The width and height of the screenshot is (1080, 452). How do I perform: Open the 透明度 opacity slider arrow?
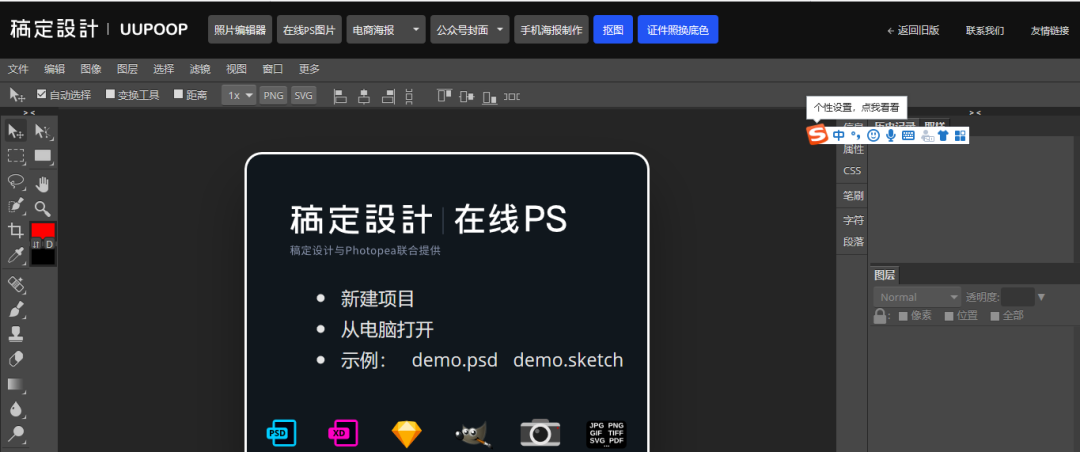(x=1041, y=297)
